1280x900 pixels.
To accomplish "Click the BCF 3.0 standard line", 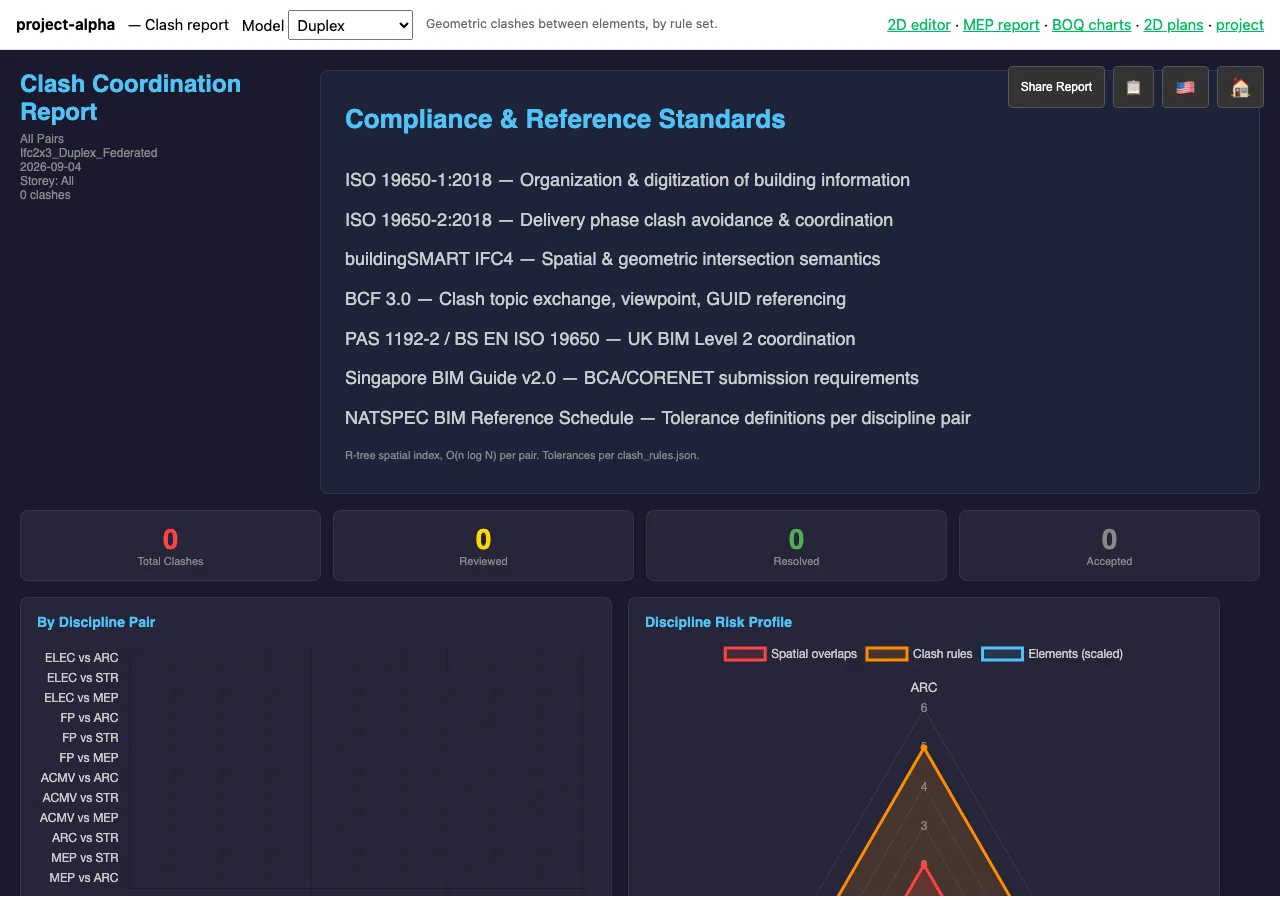I will tap(595, 299).
